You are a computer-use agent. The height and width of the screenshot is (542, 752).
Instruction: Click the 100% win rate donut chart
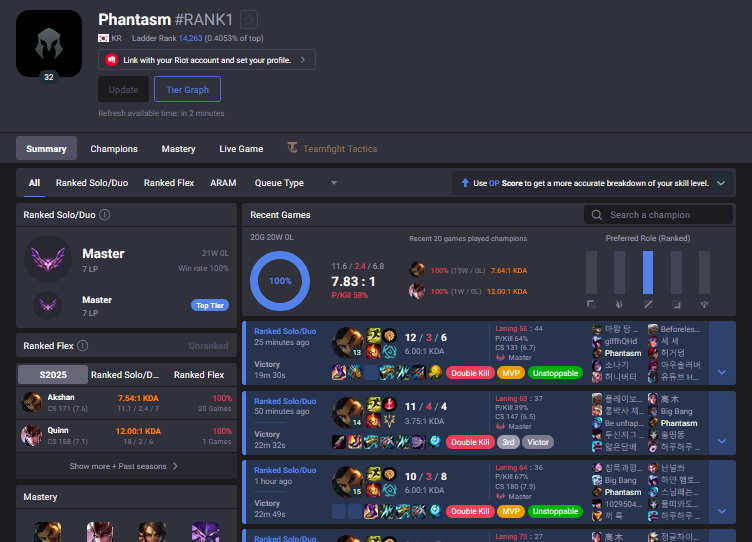[280, 281]
